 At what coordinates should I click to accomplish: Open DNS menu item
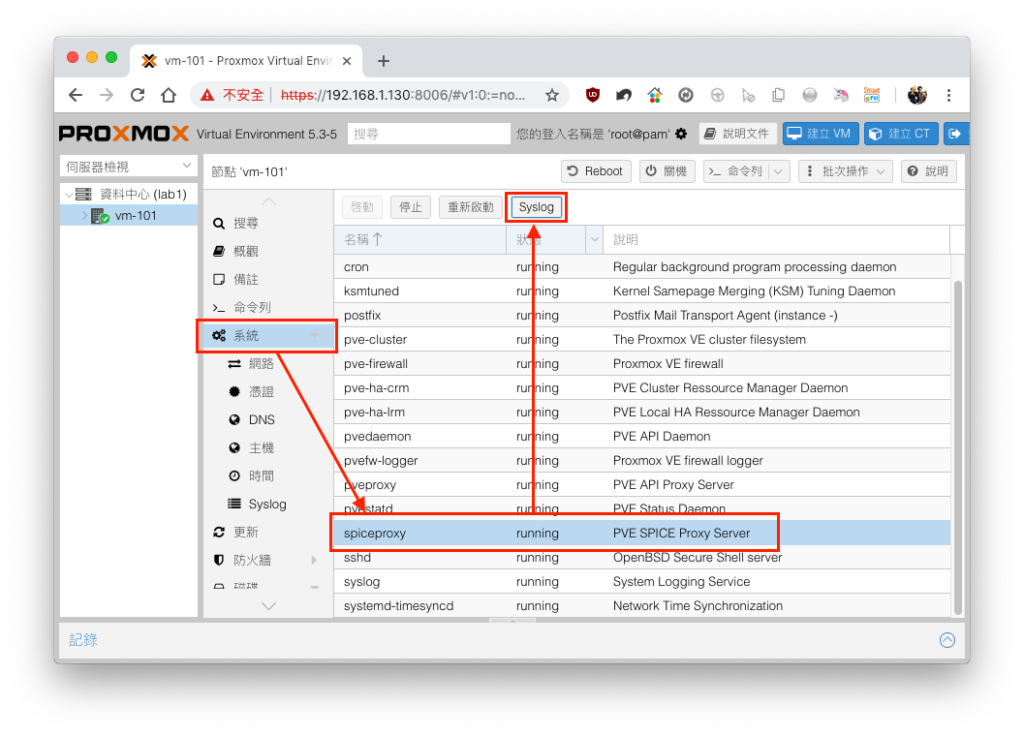click(268, 420)
